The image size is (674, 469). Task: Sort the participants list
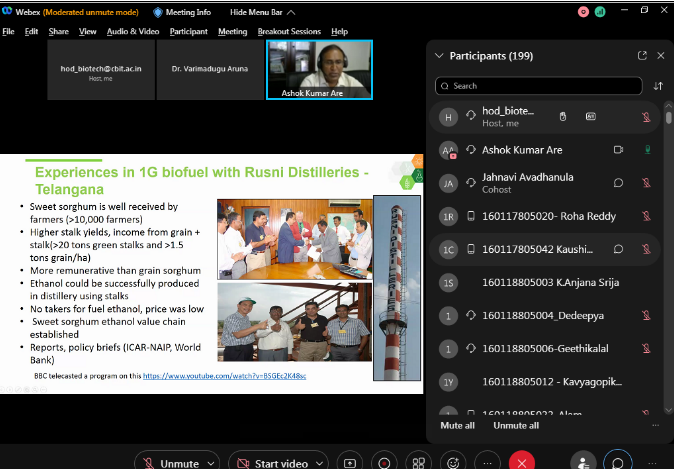pyautogui.click(x=658, y=86)
